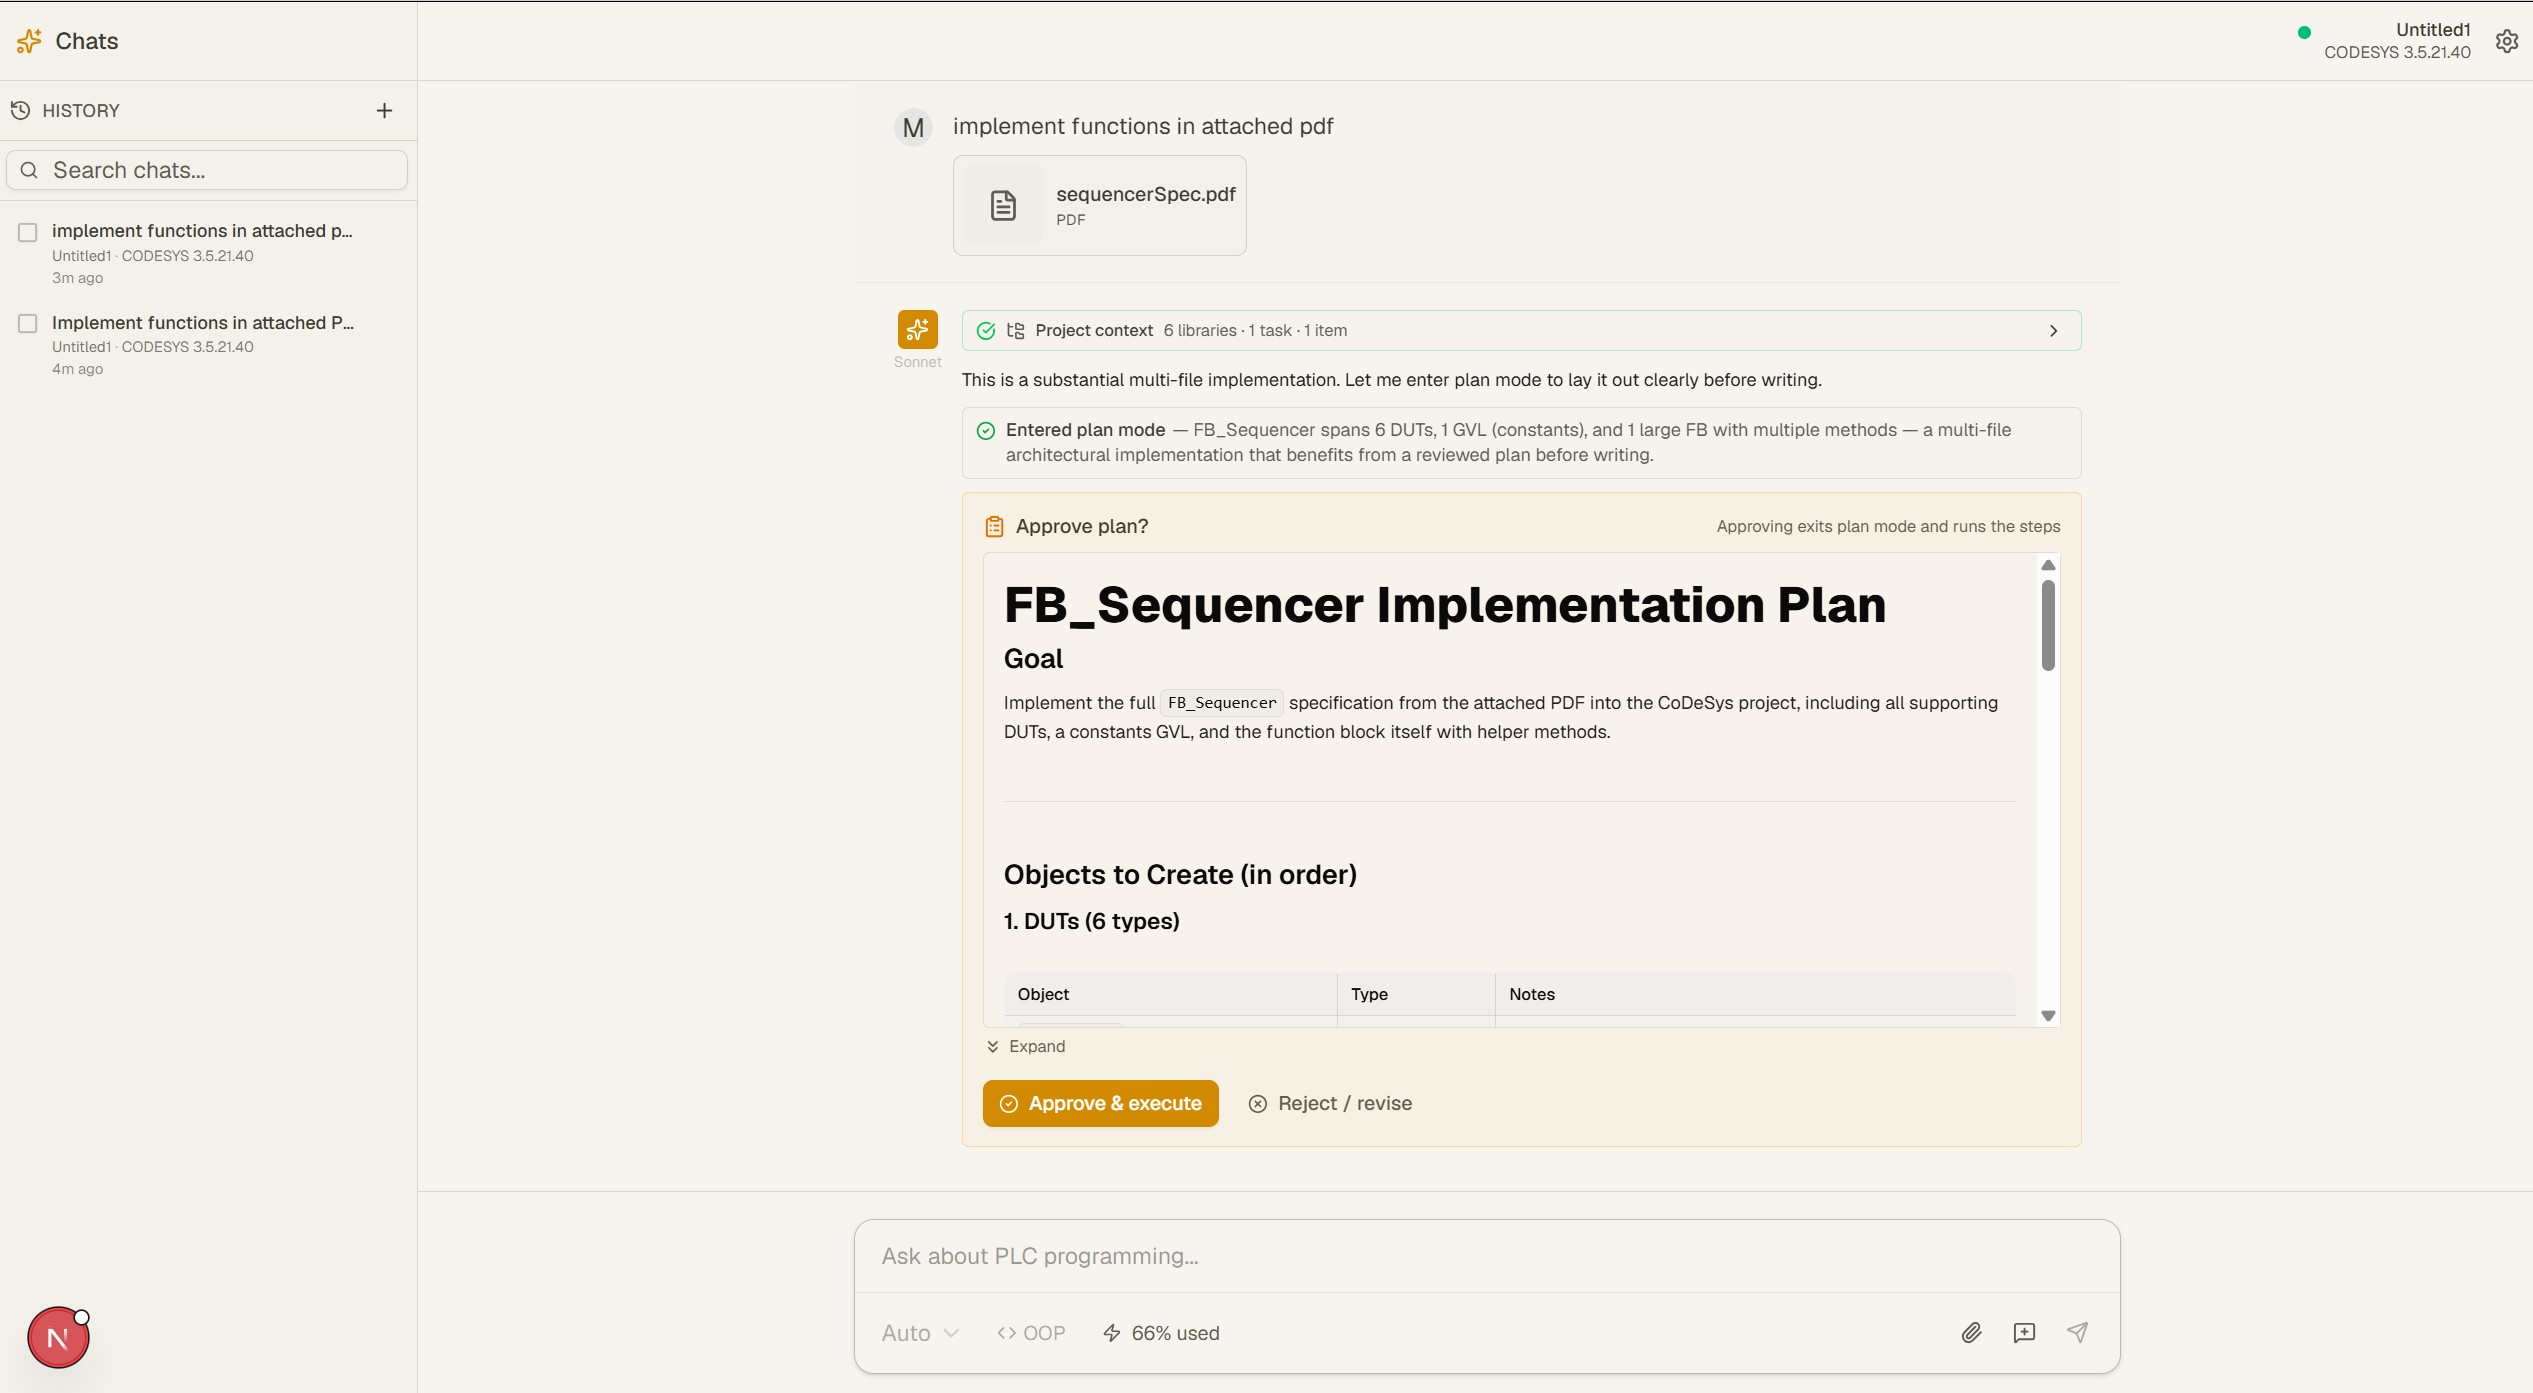This screenshot has height=1393, width=2533.
Task: Click the green connection status dot
Action: point(2304,32)
